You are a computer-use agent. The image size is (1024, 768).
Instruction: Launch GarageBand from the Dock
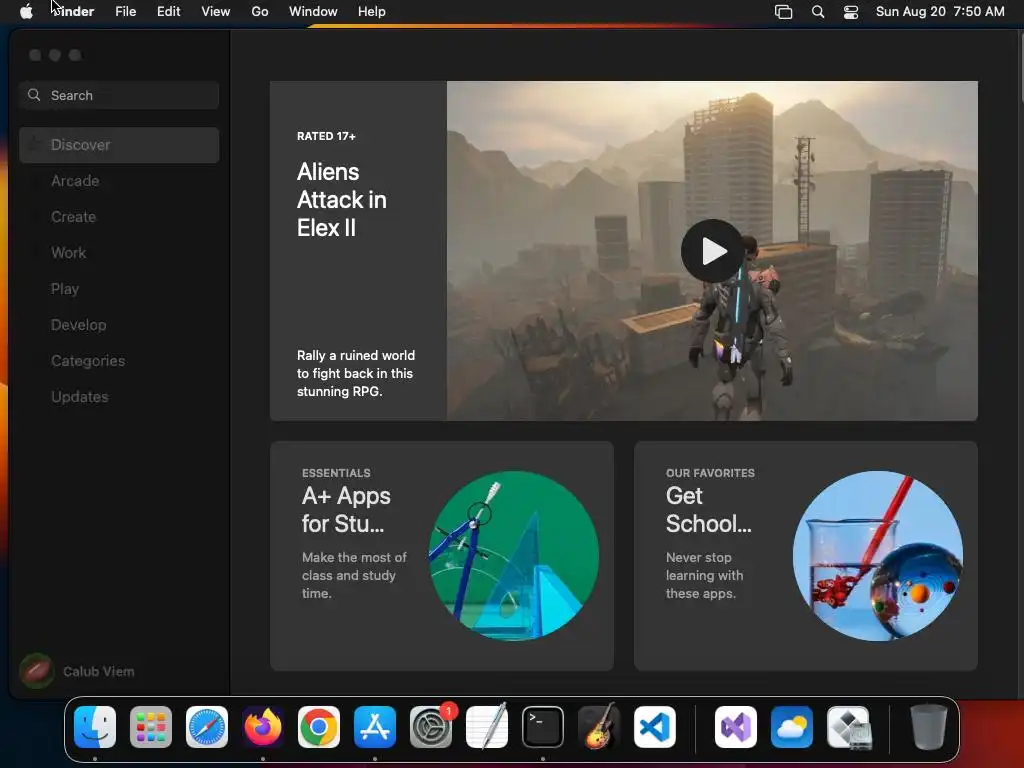click(x=599, y=727)
